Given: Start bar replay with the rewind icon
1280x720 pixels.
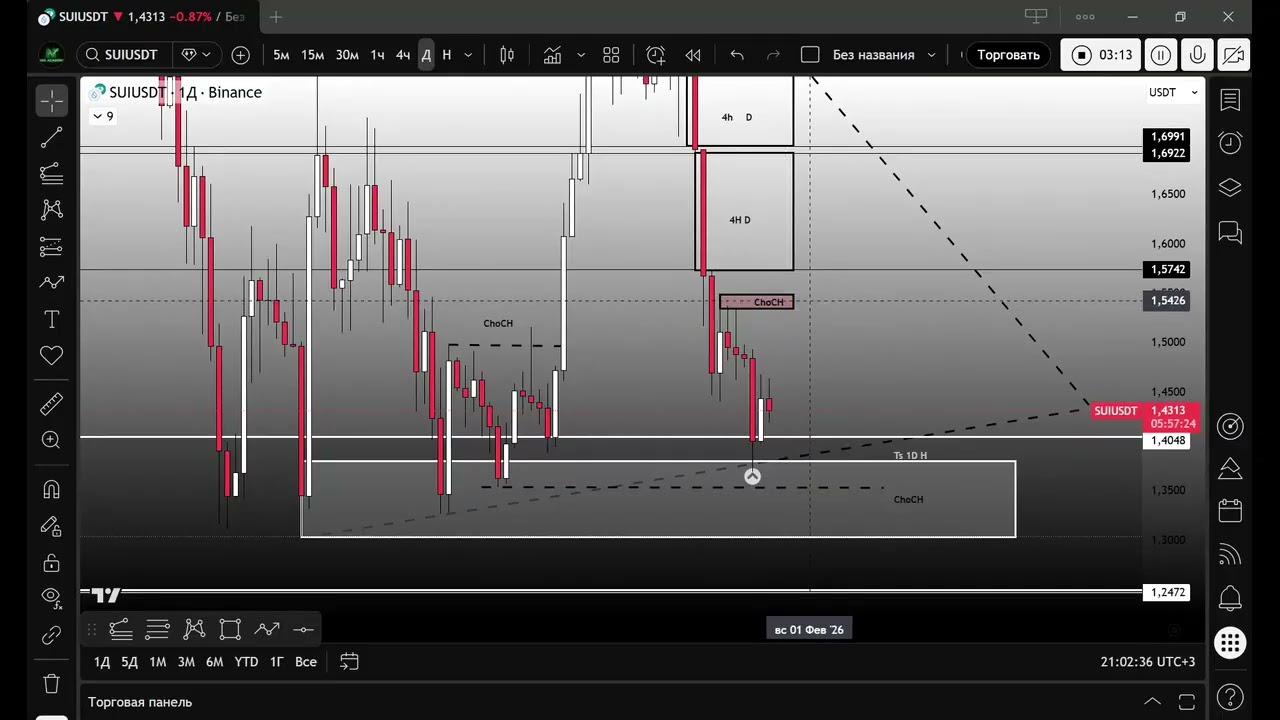Looking at the screenshot, I should pyautogui.click(x=692, y=55).
